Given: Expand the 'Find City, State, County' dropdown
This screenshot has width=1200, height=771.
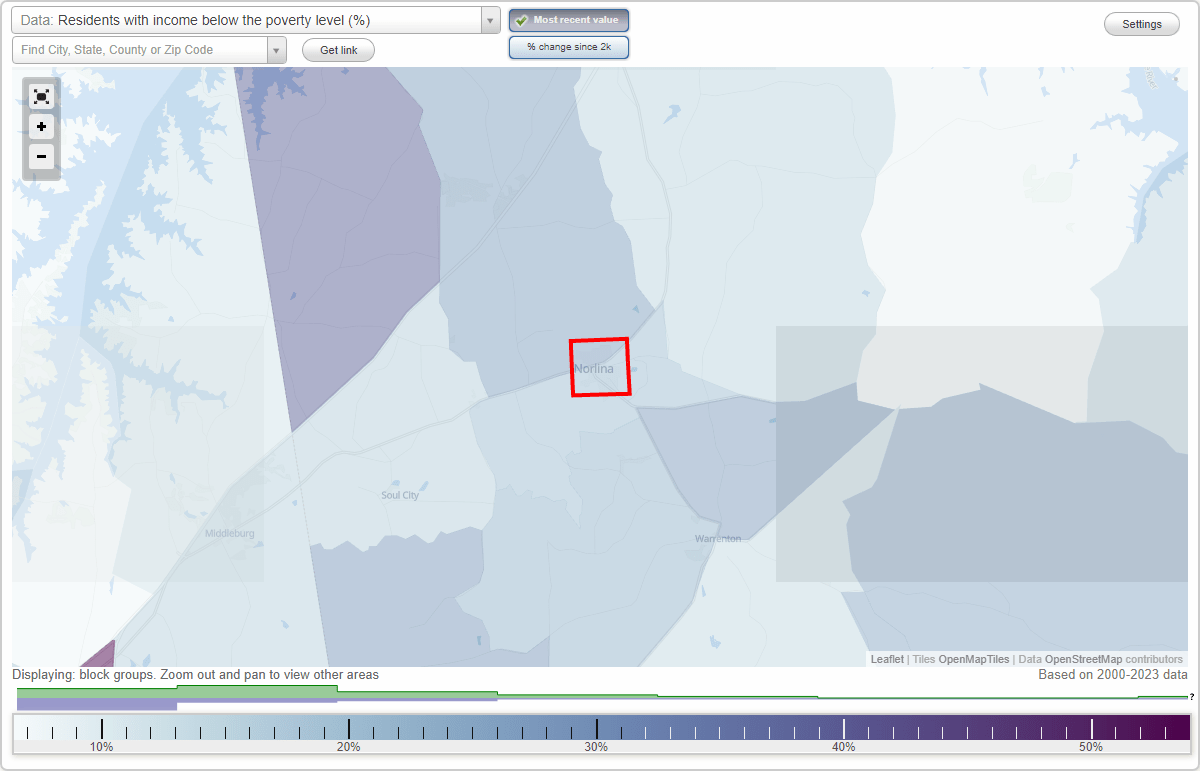Looking at the screenshot, I should 278,49.
